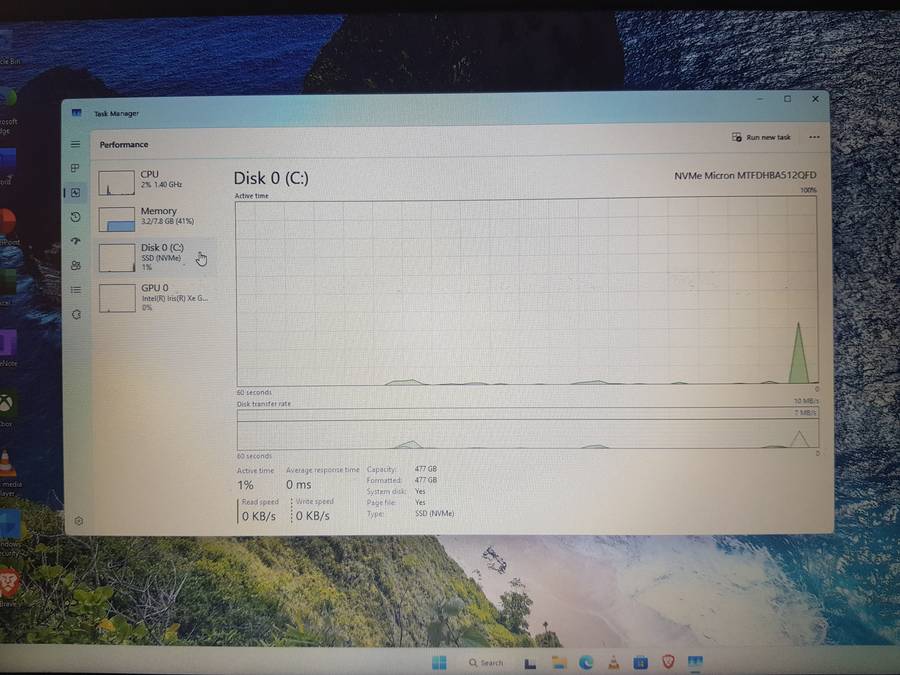The image size is (900, 675).
Task: Open Task Manager settings gear
Action: coord(79,521)
